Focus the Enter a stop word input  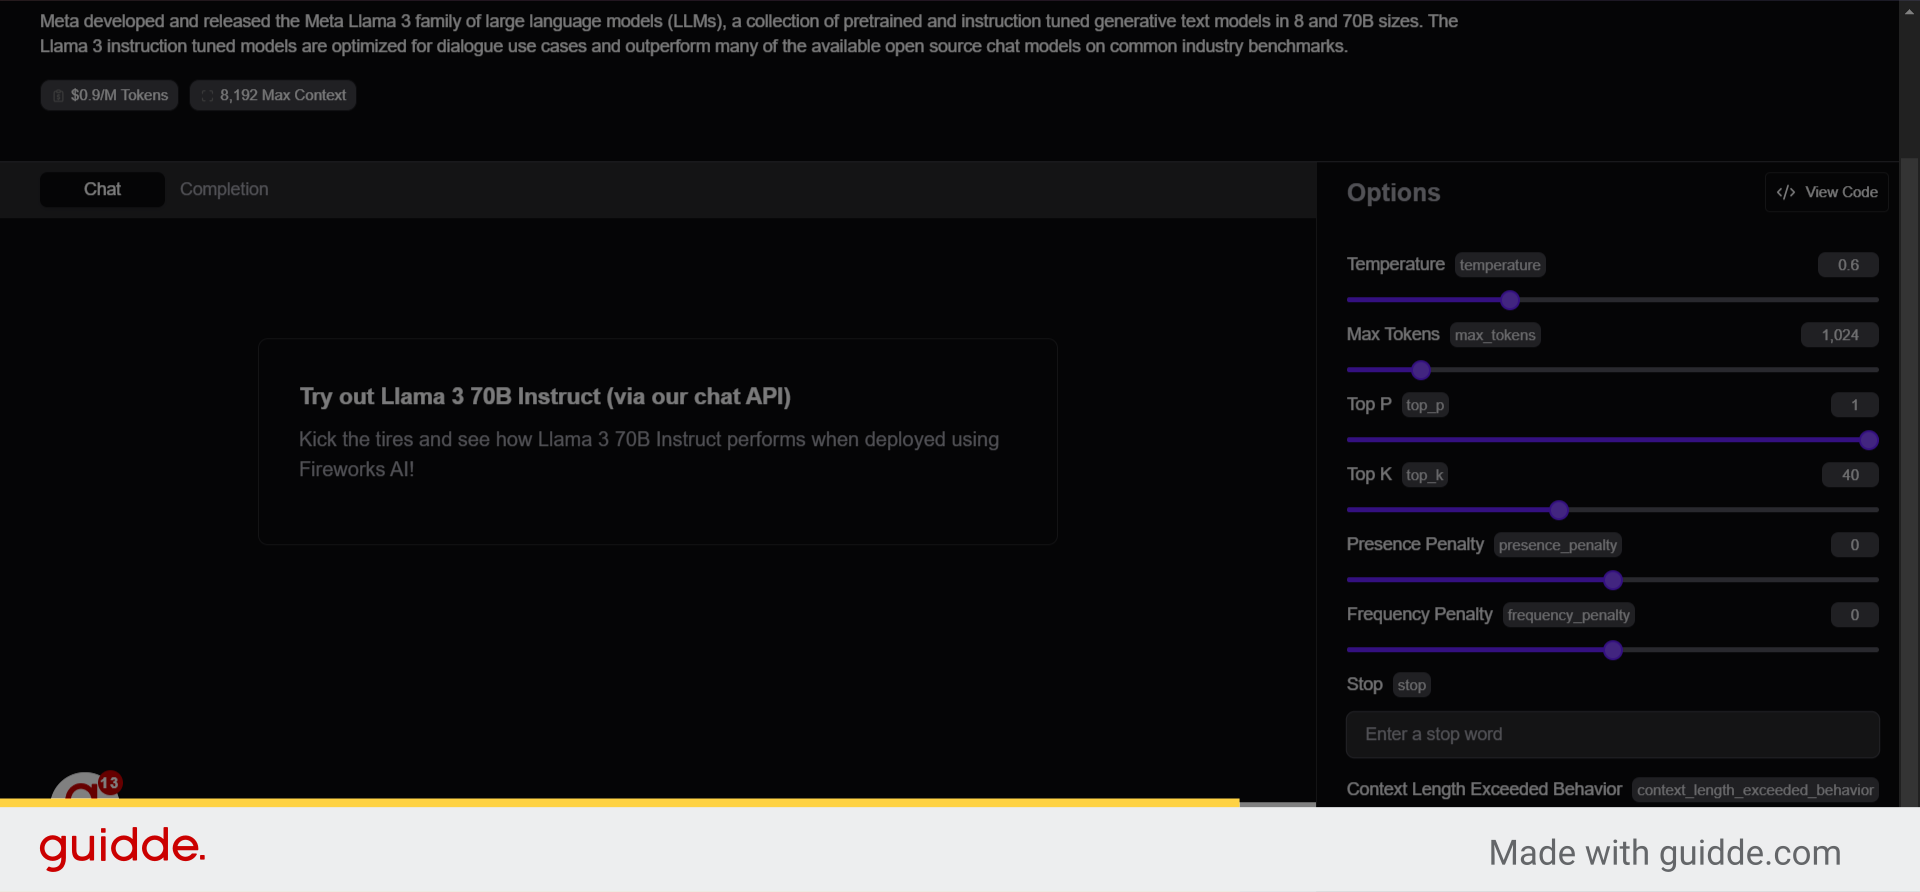(x=1613, y=734)
